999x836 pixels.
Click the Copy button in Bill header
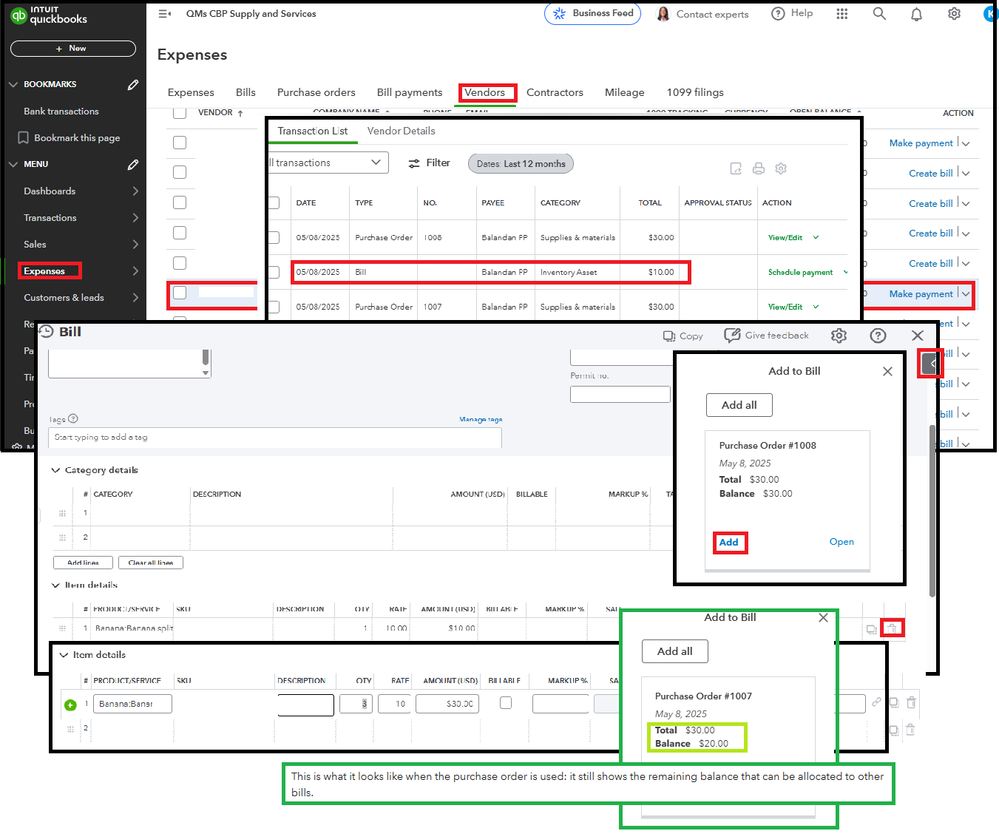point(683,336)
